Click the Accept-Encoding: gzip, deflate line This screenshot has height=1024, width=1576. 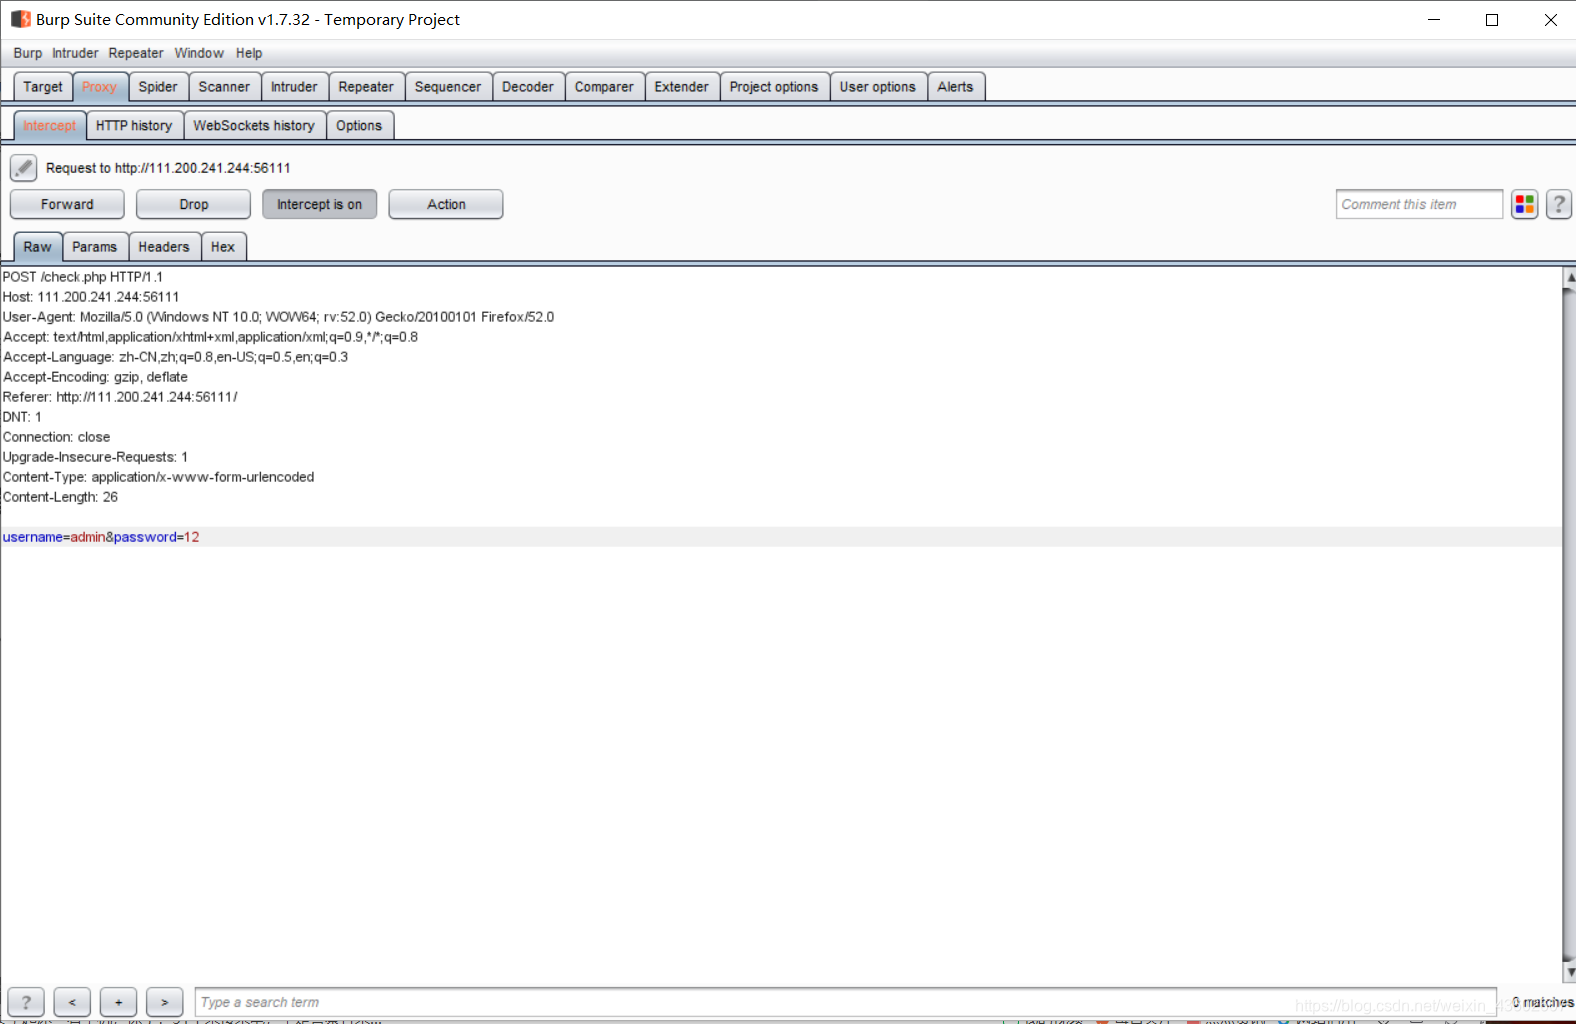95,377
